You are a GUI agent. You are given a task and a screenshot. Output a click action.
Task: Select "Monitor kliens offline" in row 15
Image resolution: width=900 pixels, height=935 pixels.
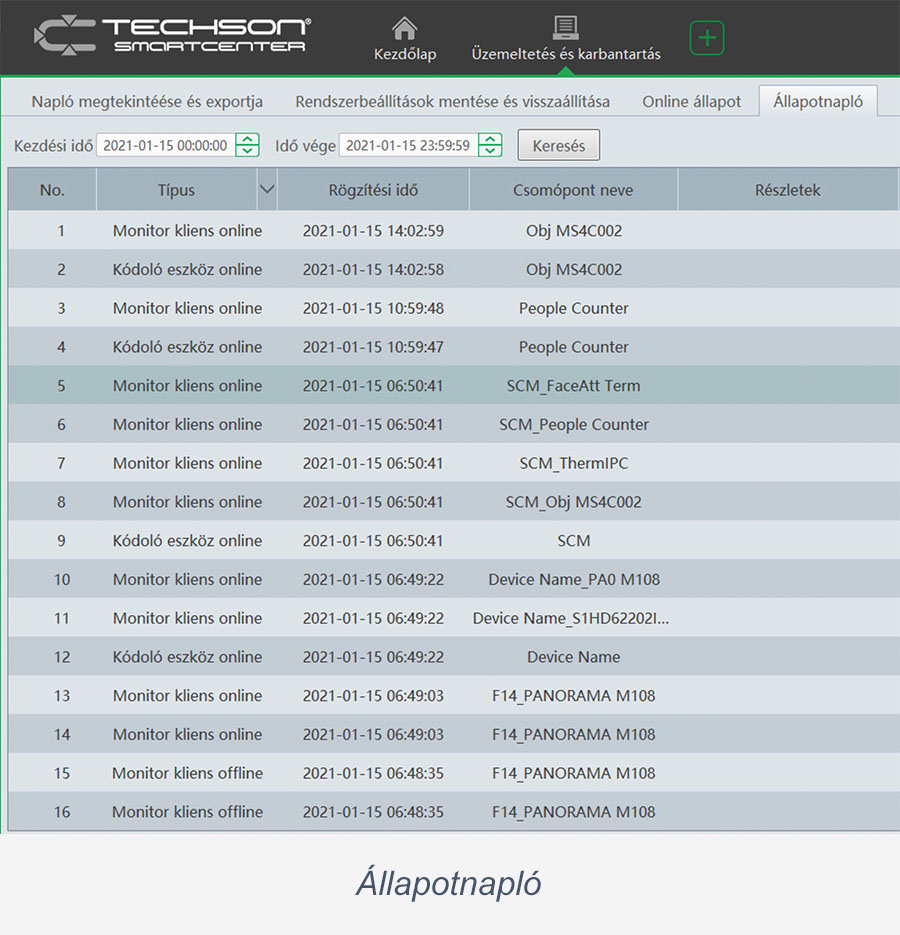tap(187, 773)
